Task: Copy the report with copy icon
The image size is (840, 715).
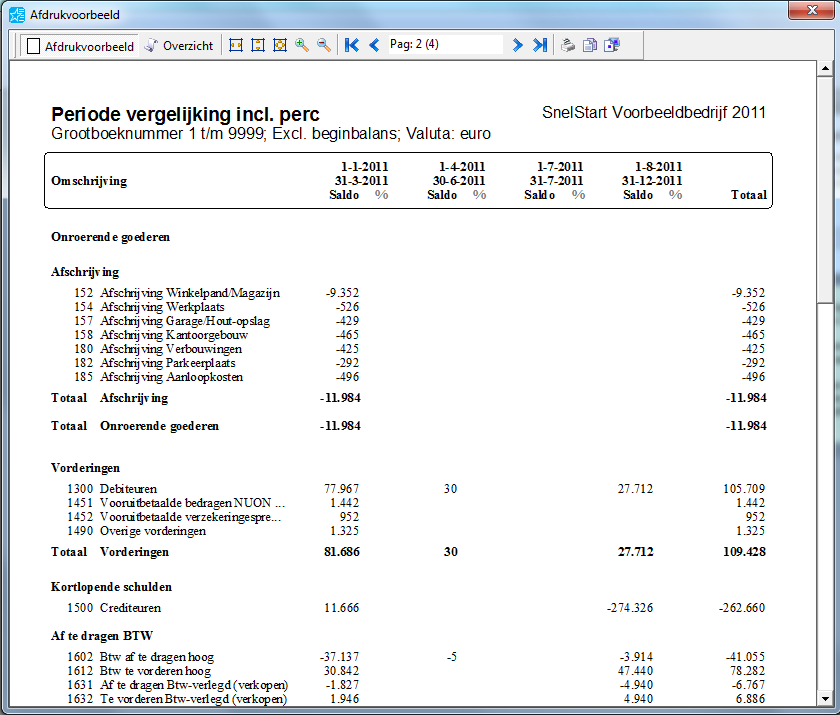Action: [x=590, y=45]
